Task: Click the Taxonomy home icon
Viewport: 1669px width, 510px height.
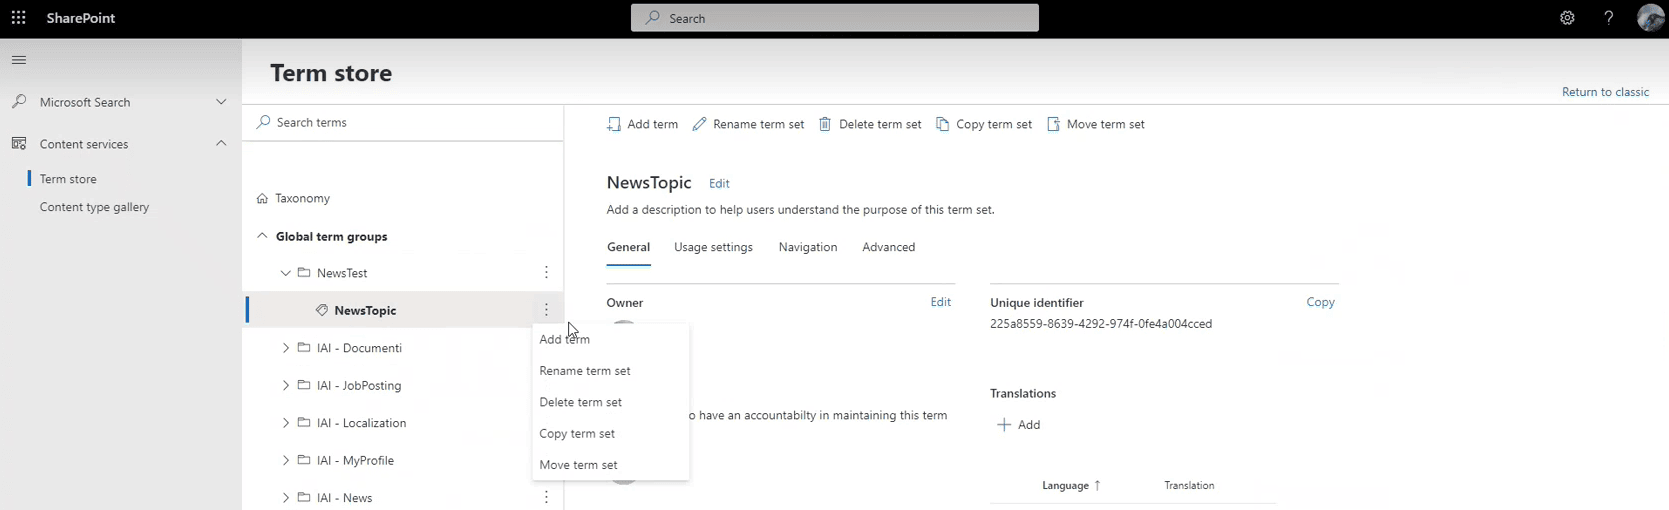Action: (x=262, y=199)
